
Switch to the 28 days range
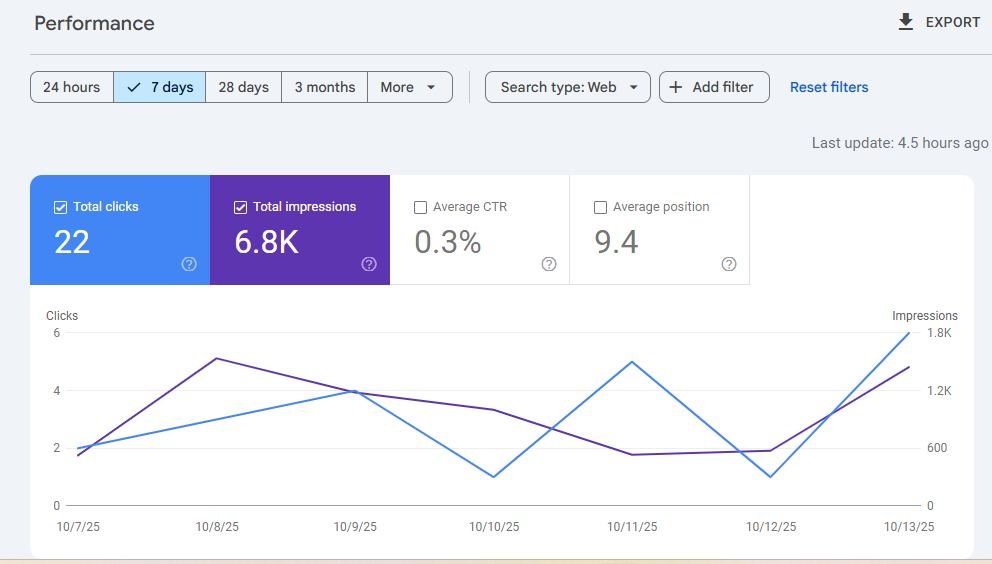(244, 87)
